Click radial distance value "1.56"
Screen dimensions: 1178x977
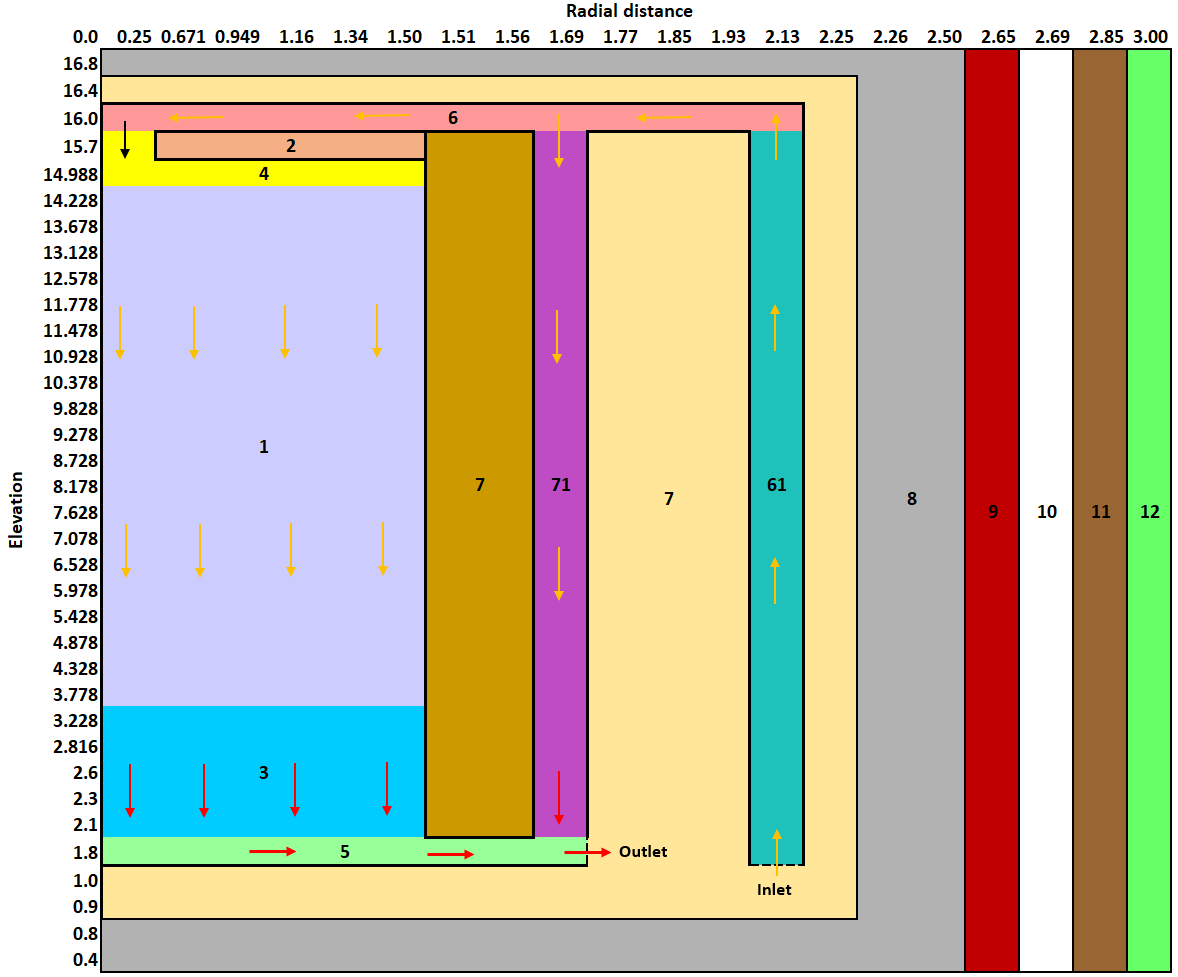pyautogui.click(x=512, y=37)
